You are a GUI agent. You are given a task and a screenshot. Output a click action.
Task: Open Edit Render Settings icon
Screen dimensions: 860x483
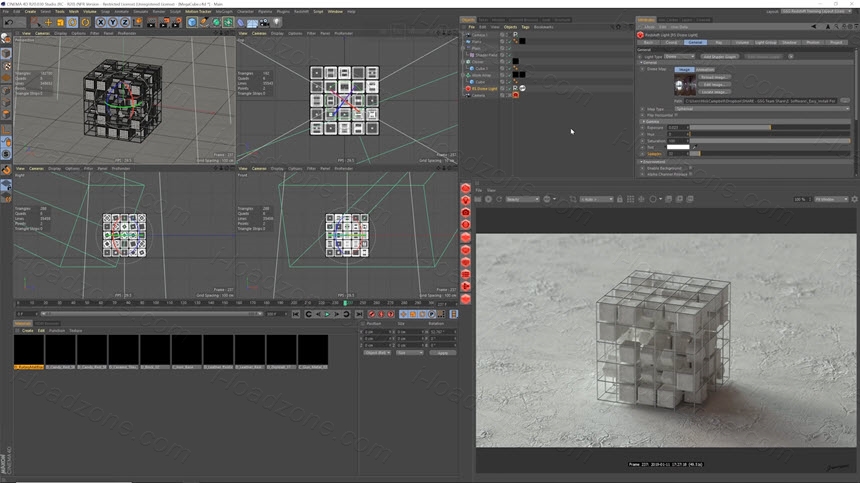pyautogui.click(x=176, y=22)
